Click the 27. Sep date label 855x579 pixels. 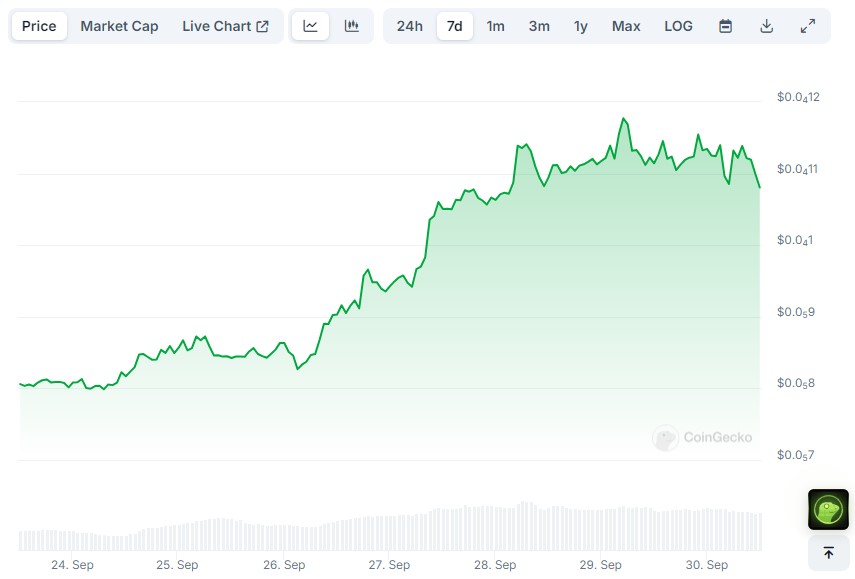[389, 565]
